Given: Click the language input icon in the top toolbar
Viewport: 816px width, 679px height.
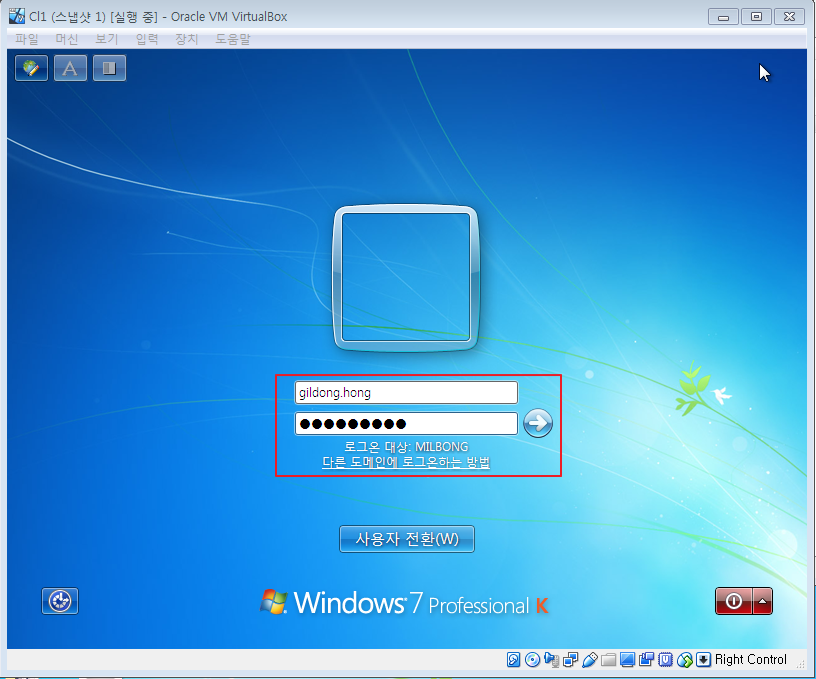Looking at the screenshot, I should [x=31, y=68].
